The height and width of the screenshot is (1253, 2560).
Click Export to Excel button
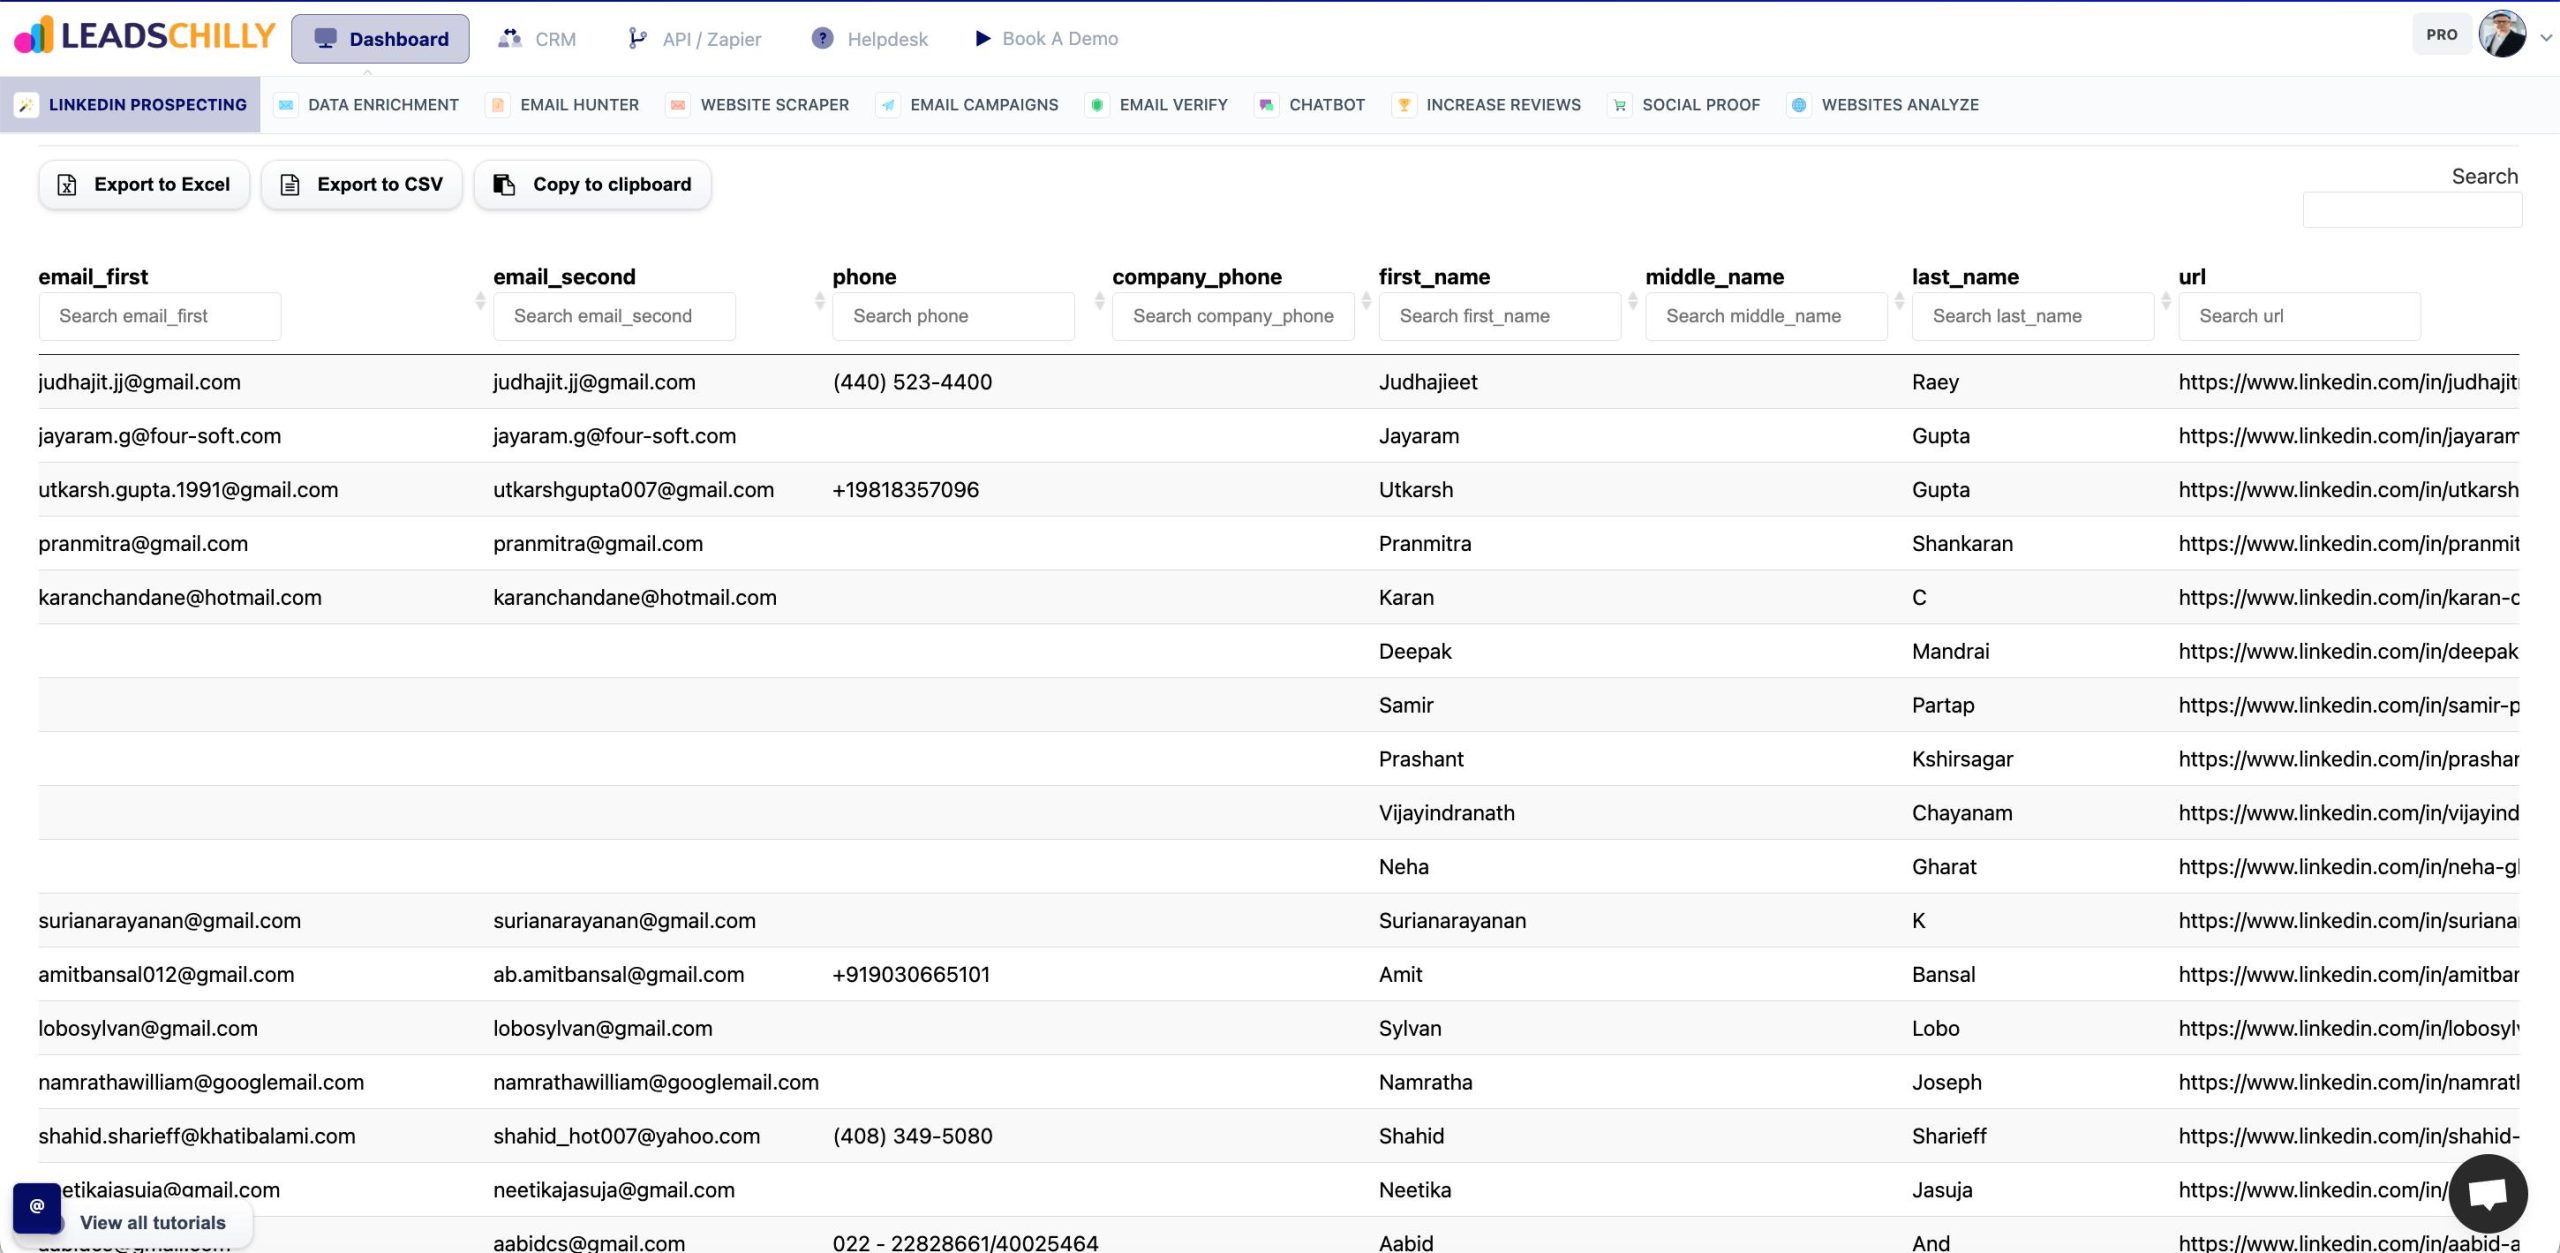(144, 185)
